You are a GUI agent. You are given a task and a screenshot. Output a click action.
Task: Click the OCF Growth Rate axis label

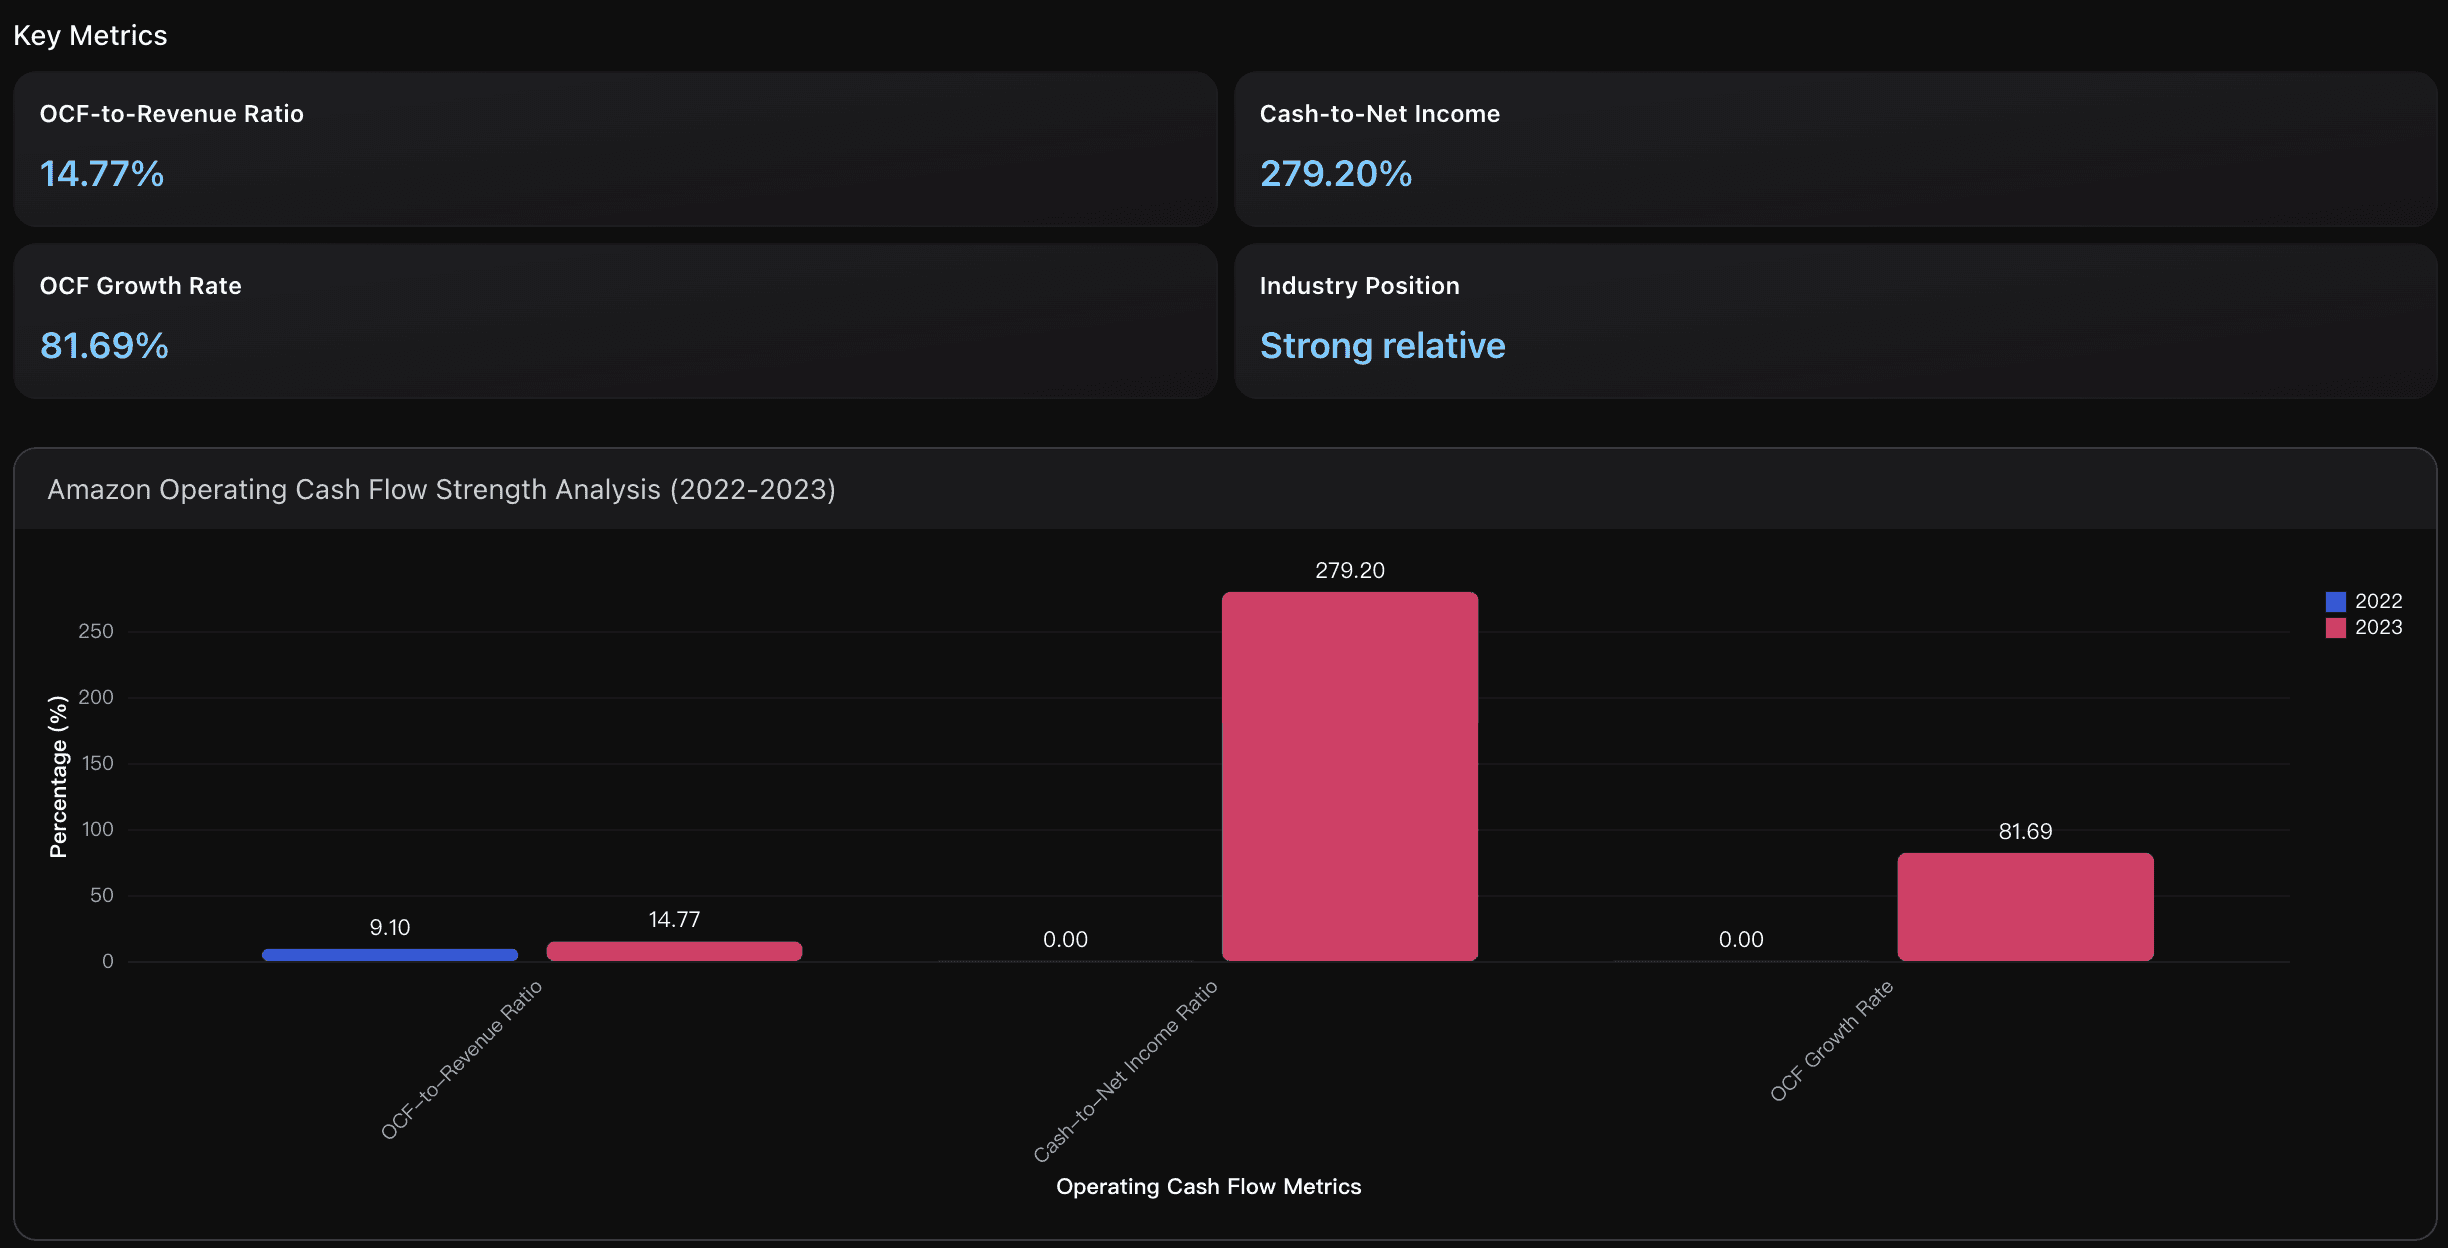coord(1831,1041)
